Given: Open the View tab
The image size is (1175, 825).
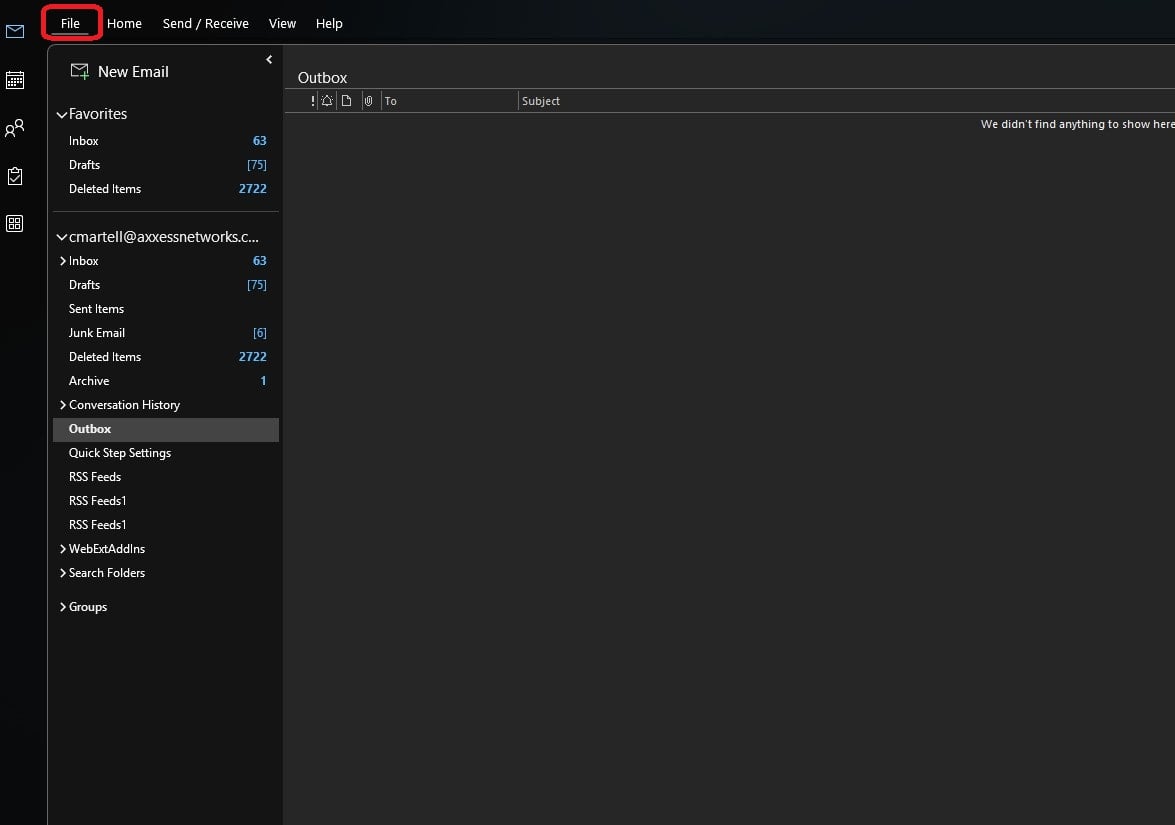Looking at the screenshot, I should [x=282, y=23].
